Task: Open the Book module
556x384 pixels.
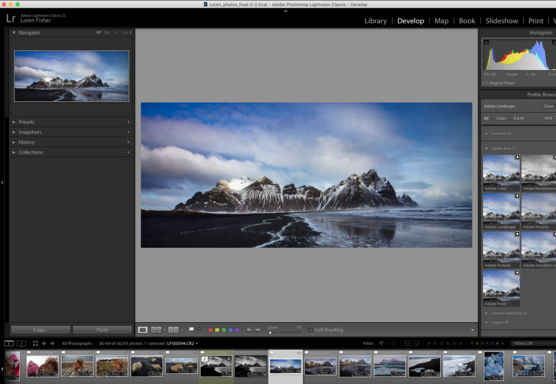Action: (467, 21)
